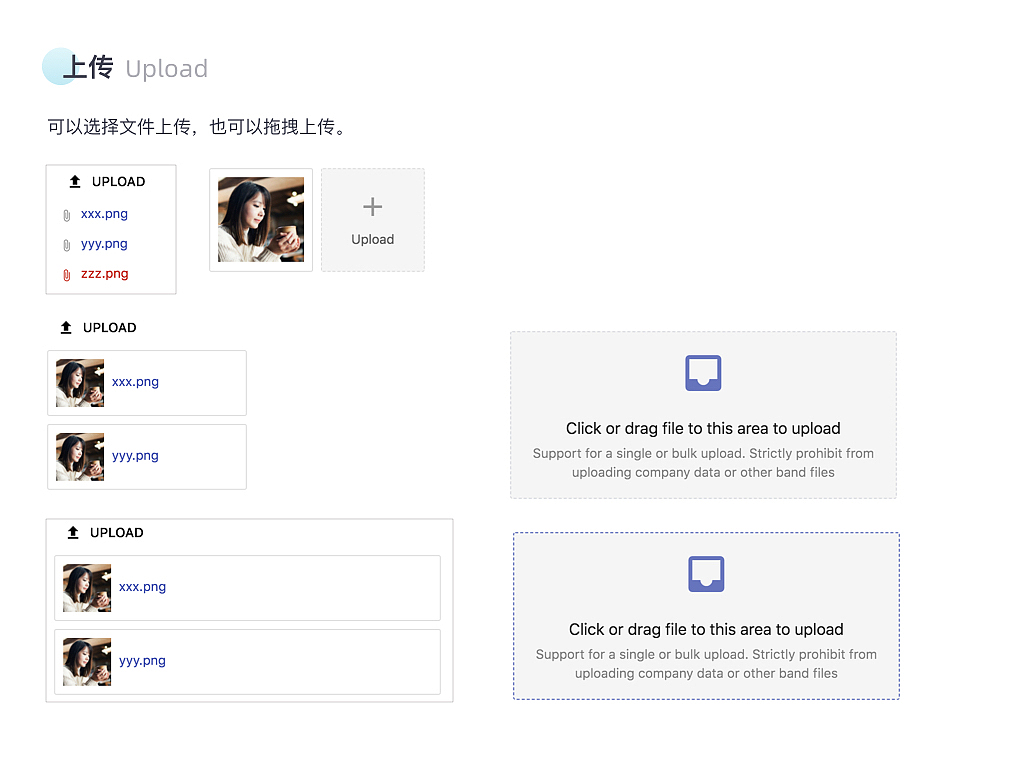
Task: Click the Upload label on the plus tile
Action: pos(372,239)
